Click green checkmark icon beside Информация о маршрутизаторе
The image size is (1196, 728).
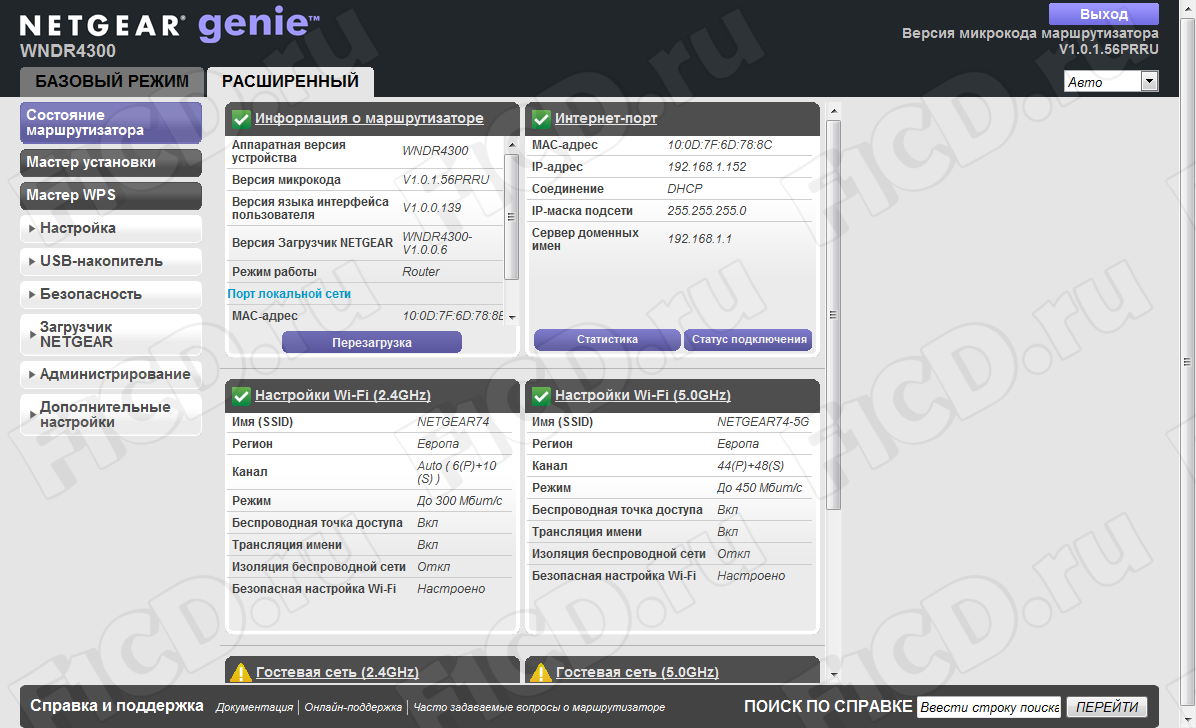tap(241, 119)
